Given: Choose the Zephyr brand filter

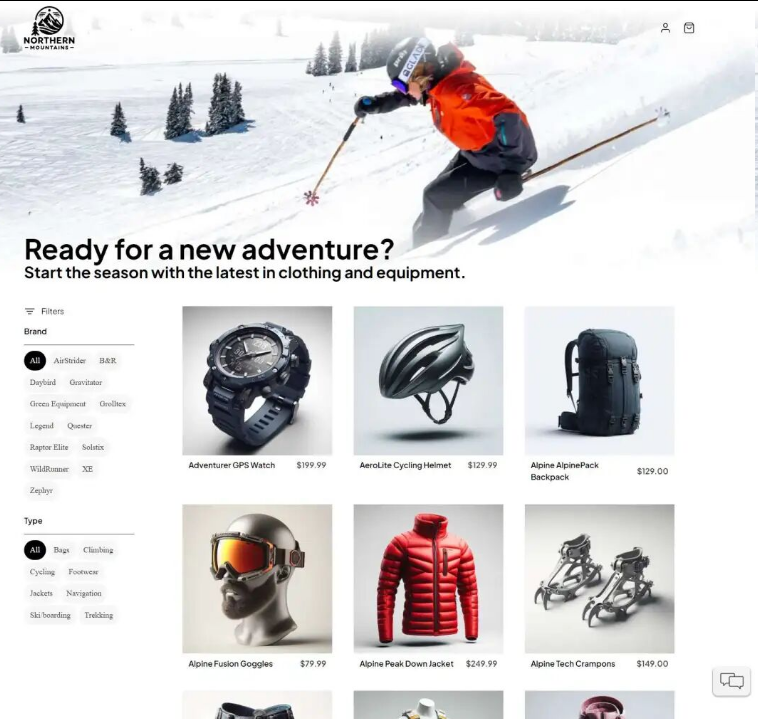Looking at the screenshot, I should [x=41, y=490].
